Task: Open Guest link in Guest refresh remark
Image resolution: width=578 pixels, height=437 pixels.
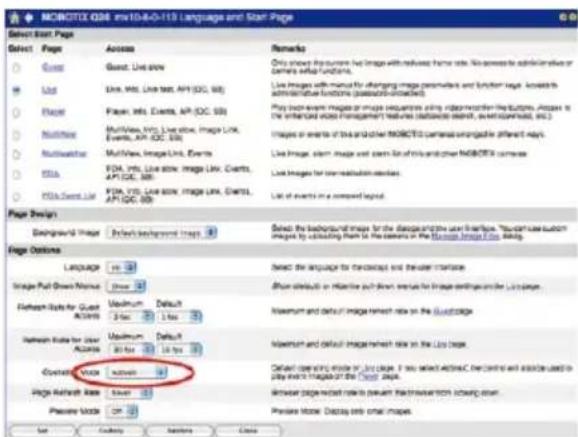Action: [x=443, y=311]
